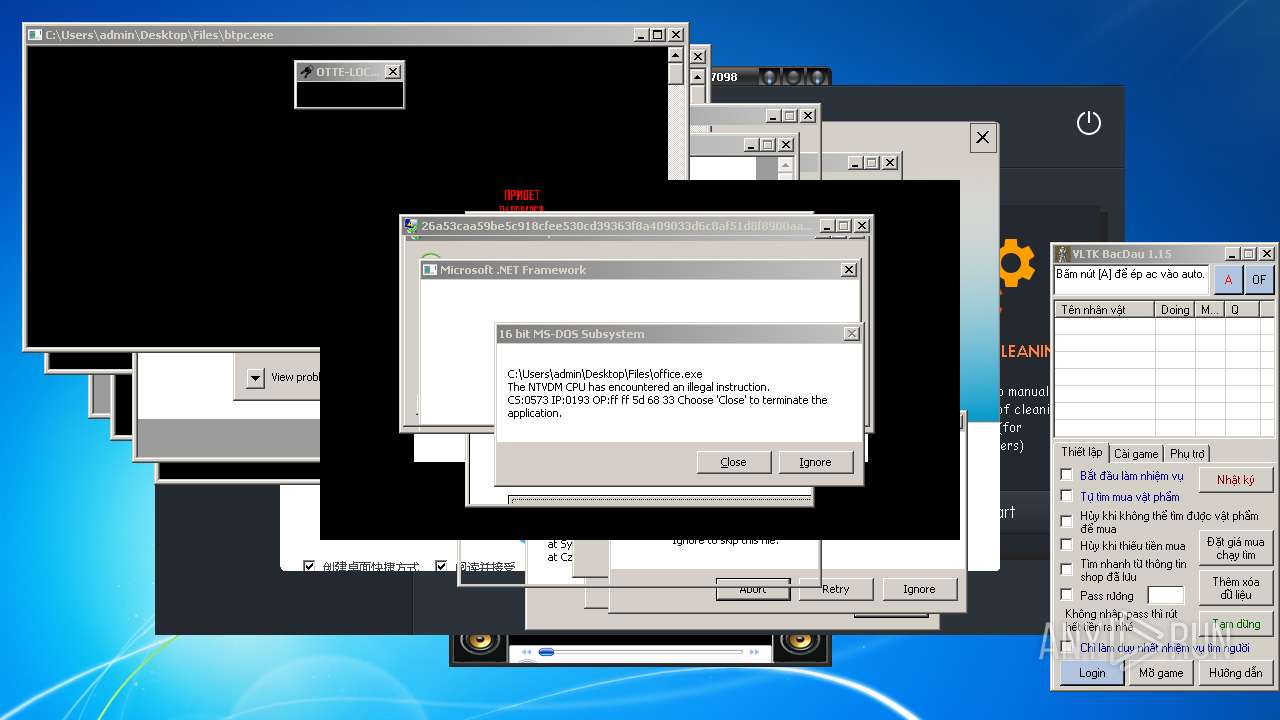The image size is (1280, 720).
Task: Click the OTTE-LOC window title icon
Action: 306,72
